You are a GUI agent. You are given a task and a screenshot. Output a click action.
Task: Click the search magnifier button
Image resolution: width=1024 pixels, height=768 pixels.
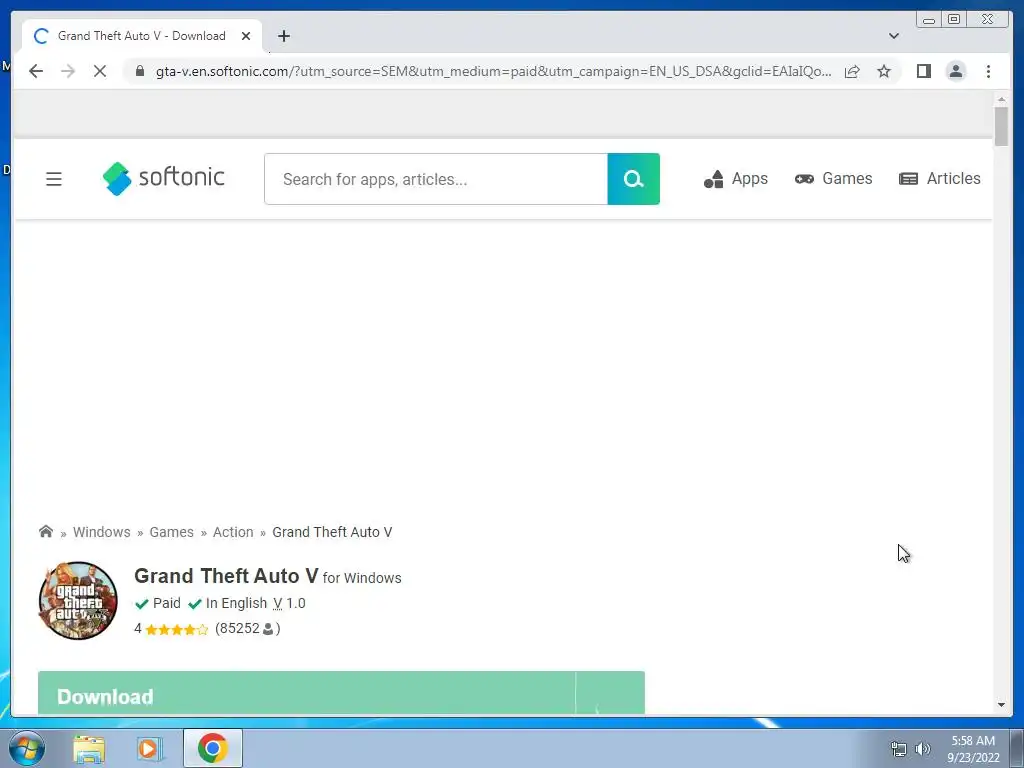coord(633,179)
